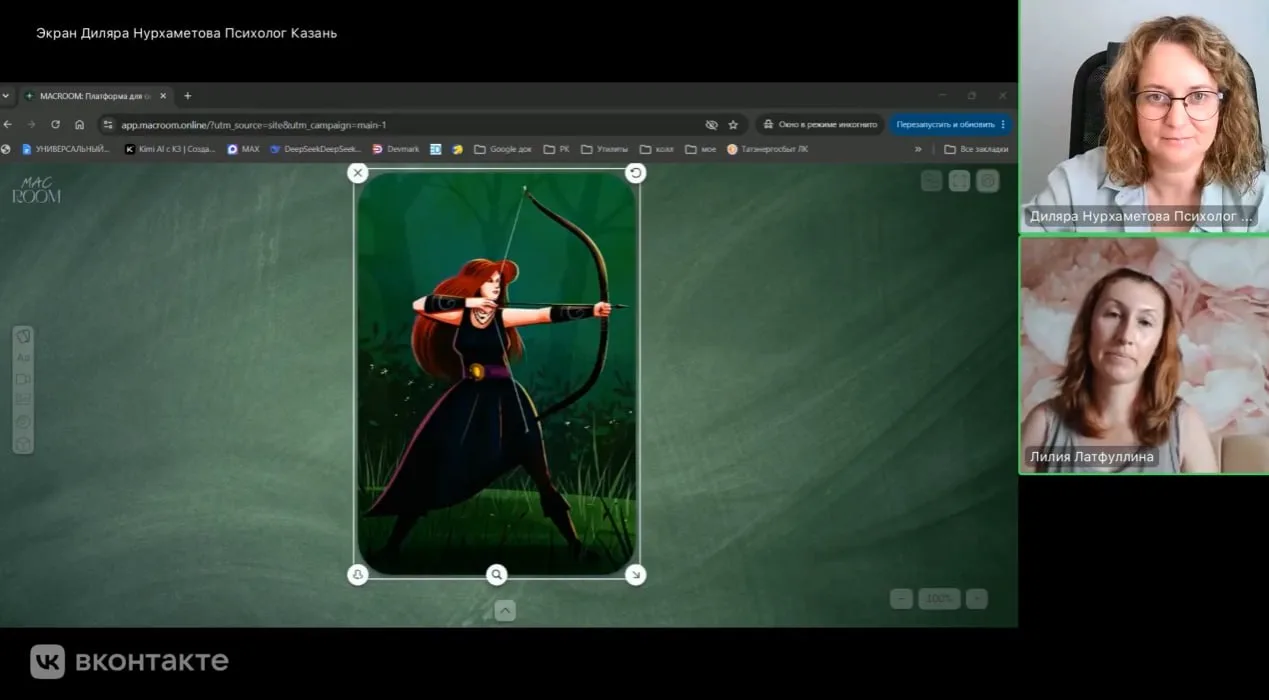Open the settings gear at top right of the canvas
This screenshot has width=1269, height=700.
[988, 181]
